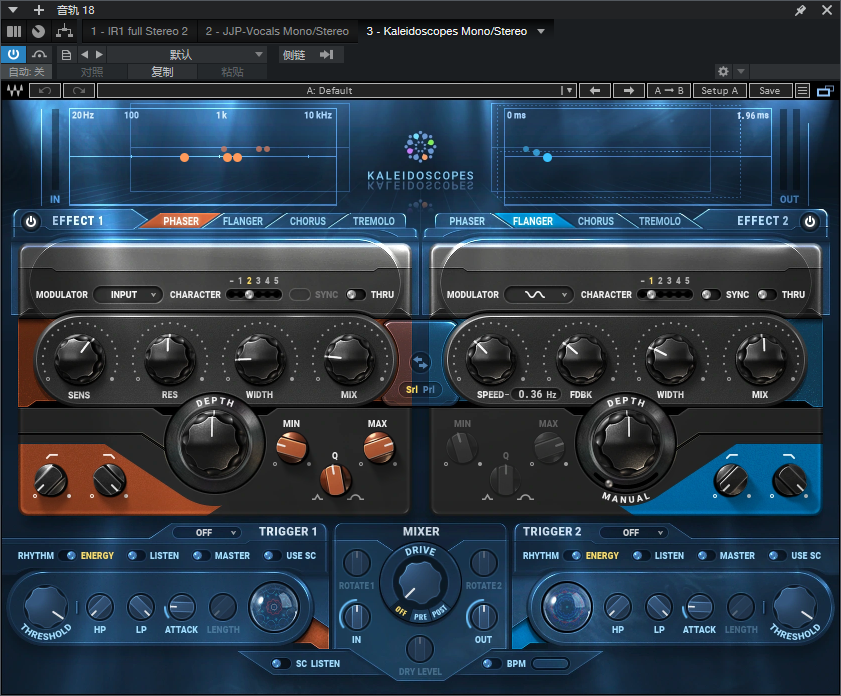Click the A to B copy button
This screenshot has height=696, width=841.
[x=668, y=91]
